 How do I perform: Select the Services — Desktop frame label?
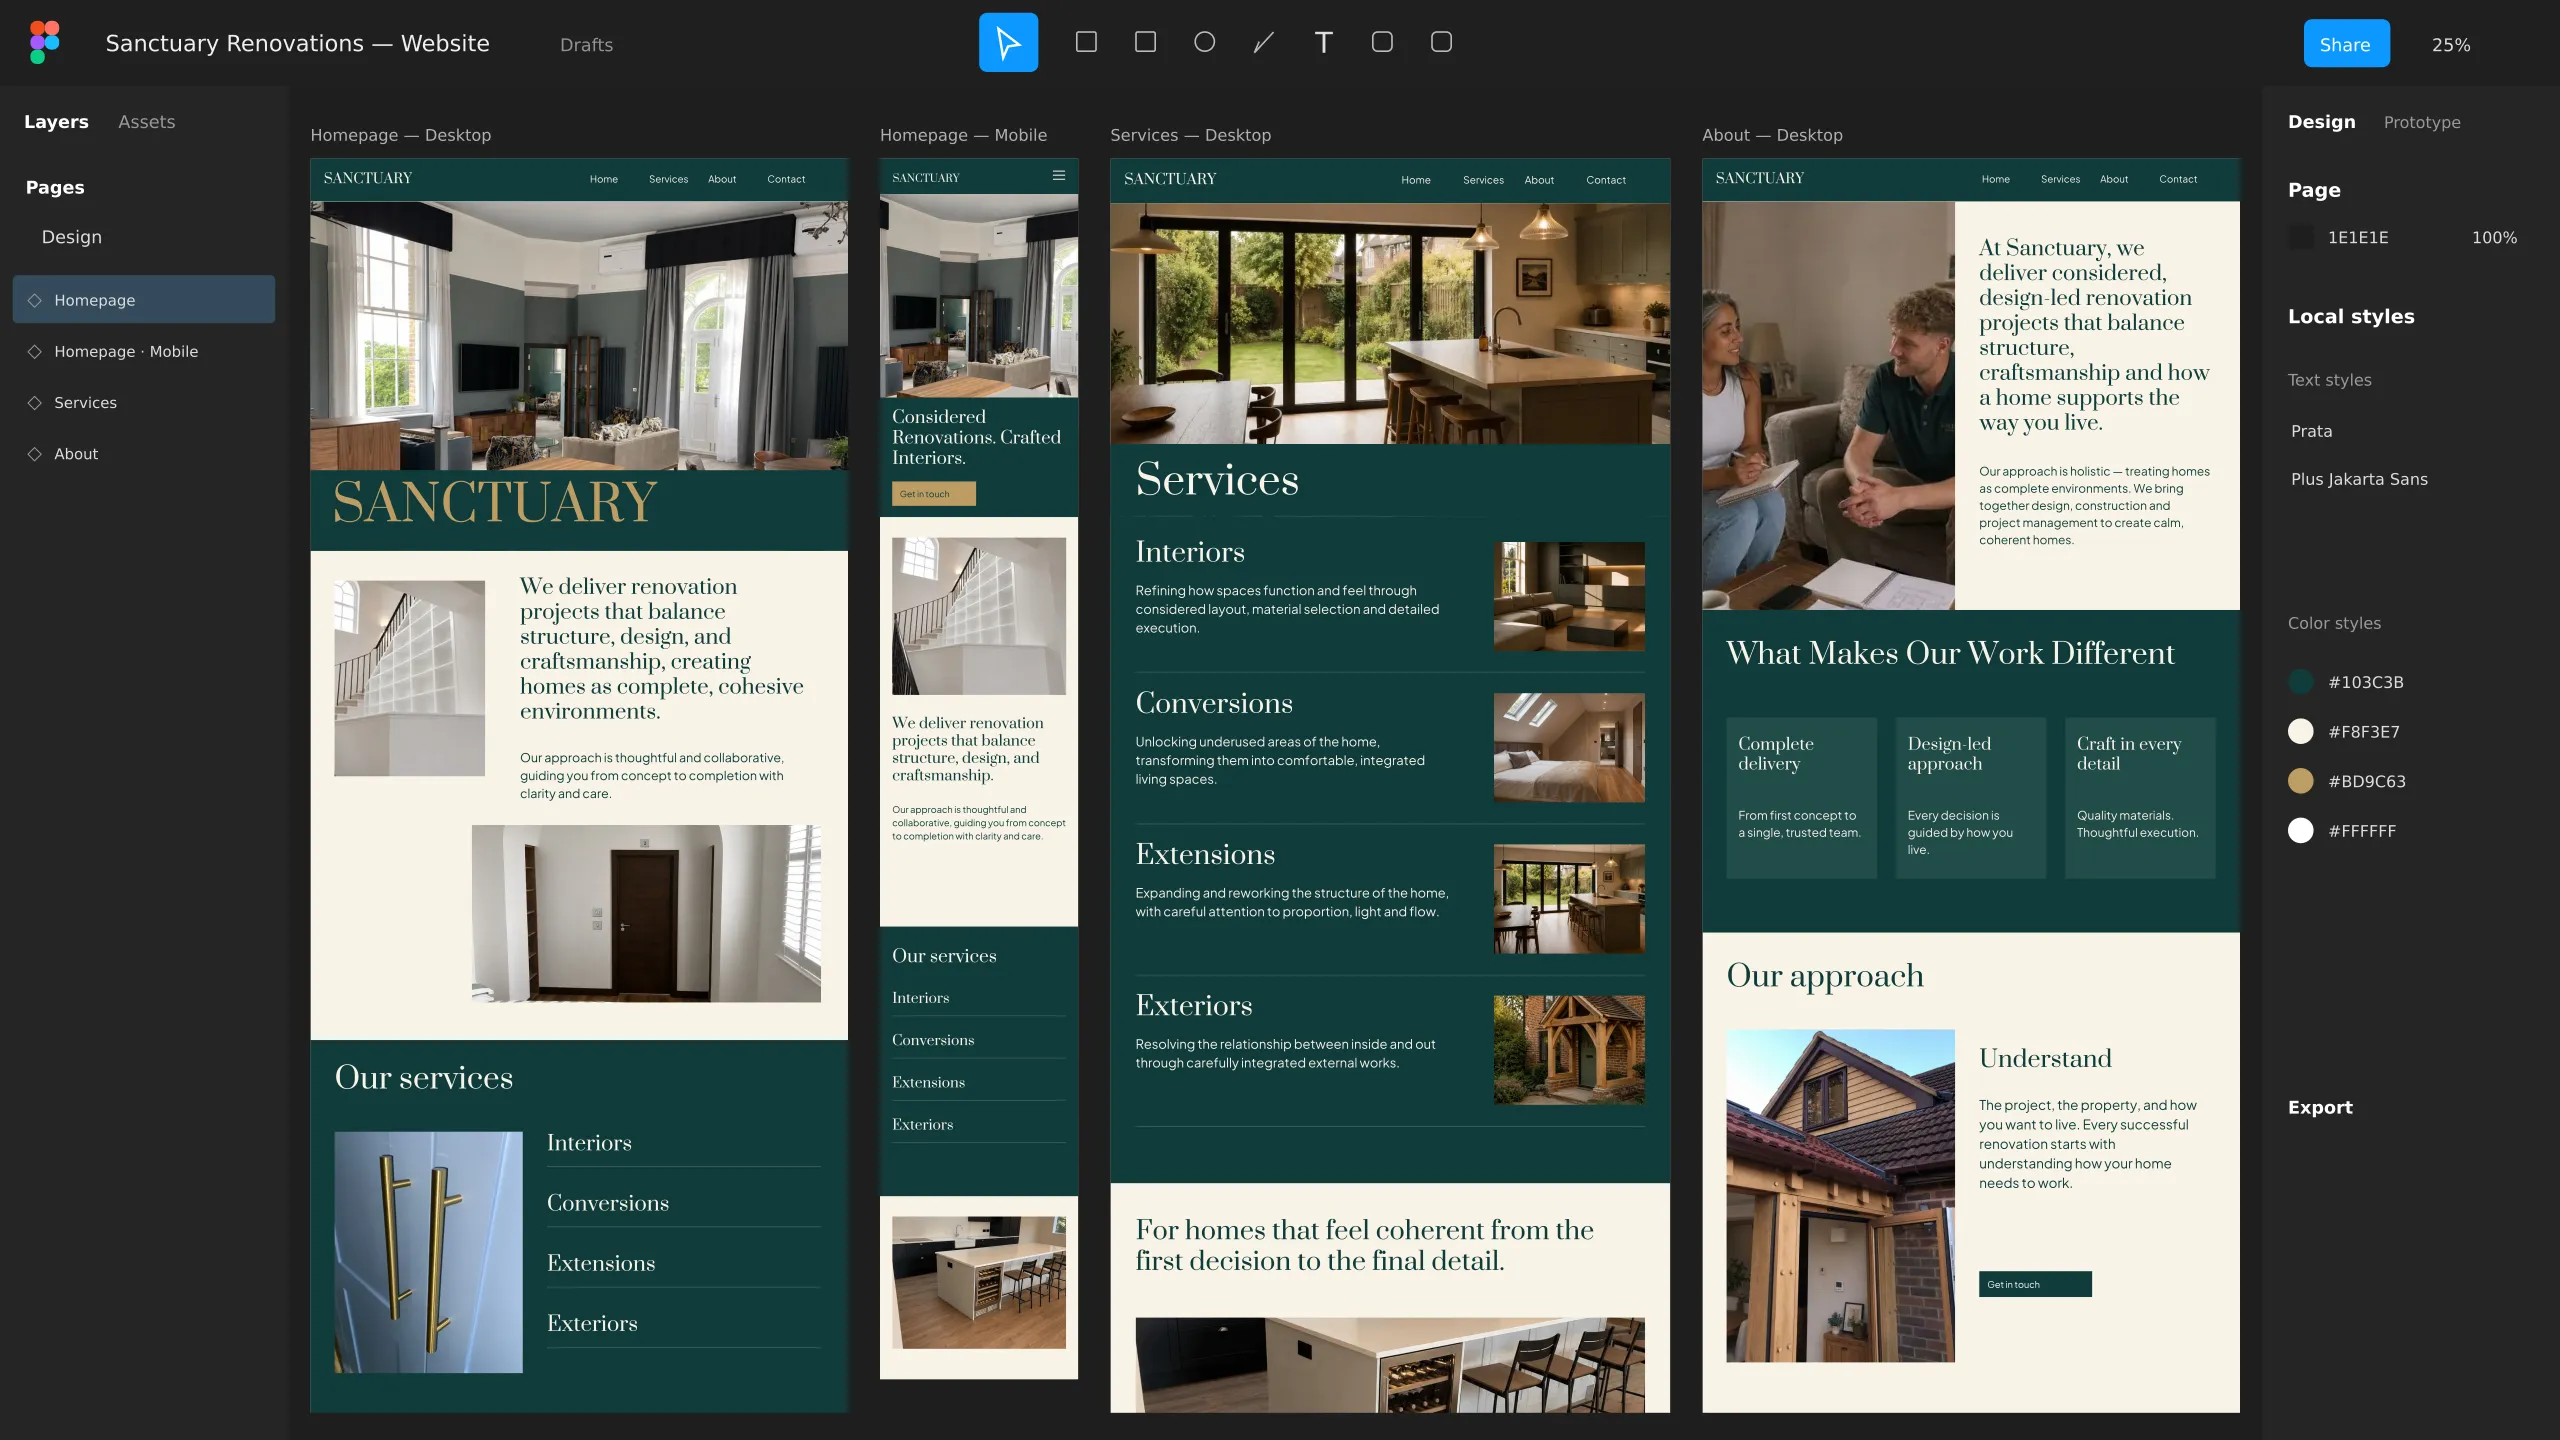pyautogui.click(x=1190, y=135)
